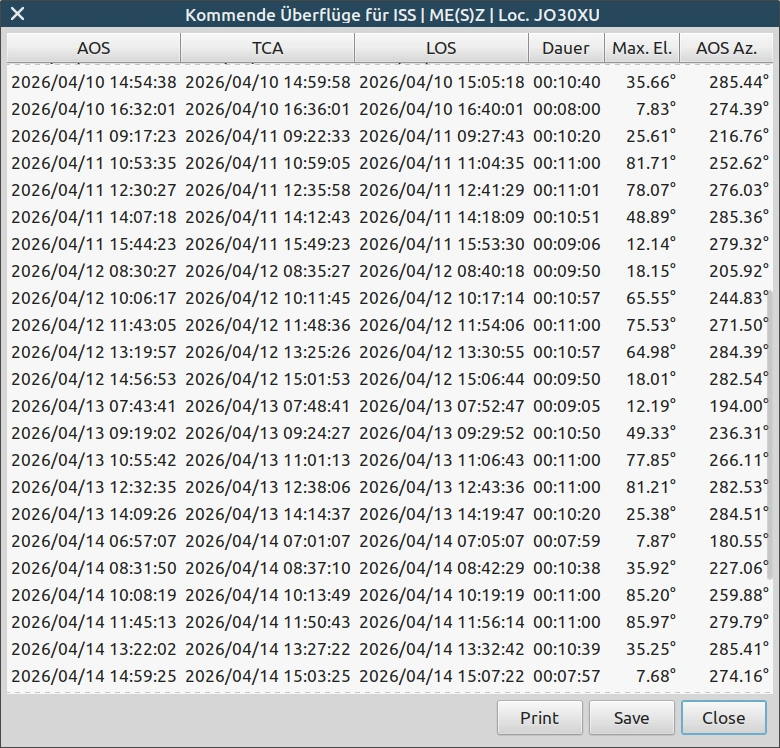Select the pass with AOS 2026/04/14 06:57:07
Screen dimensions: 780x748
pos(93,541)
